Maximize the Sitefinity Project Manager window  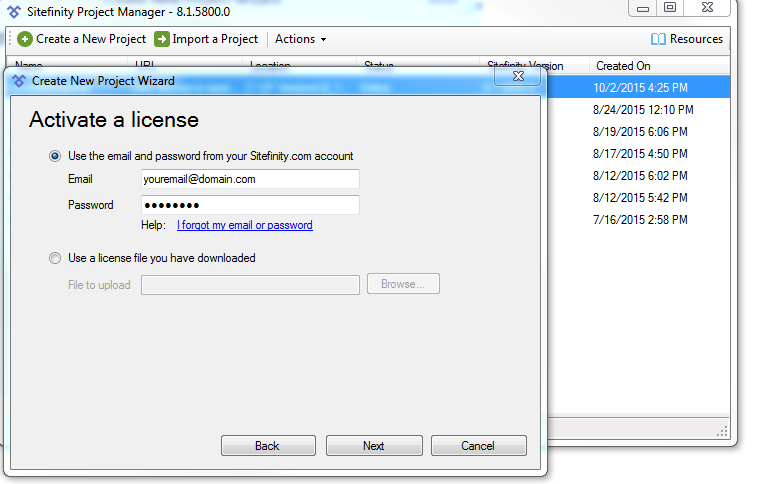(x=670, y=8)
